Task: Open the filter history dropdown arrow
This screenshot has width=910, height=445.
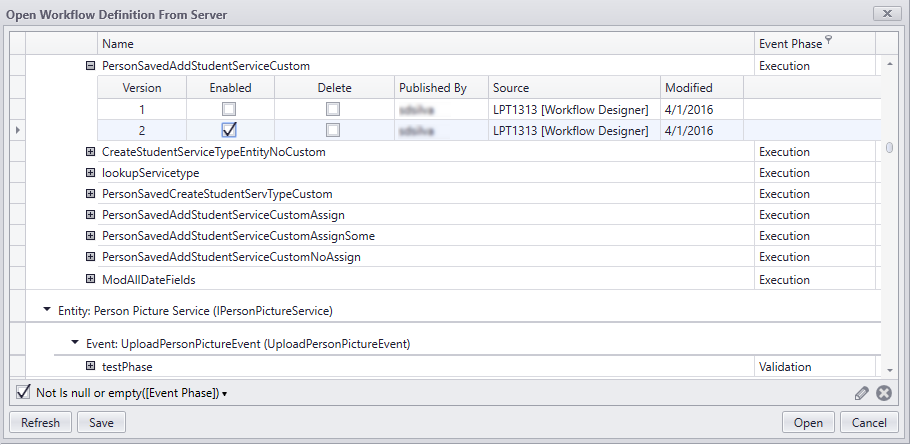Action: pyautogui.click(x=225, y=394)
